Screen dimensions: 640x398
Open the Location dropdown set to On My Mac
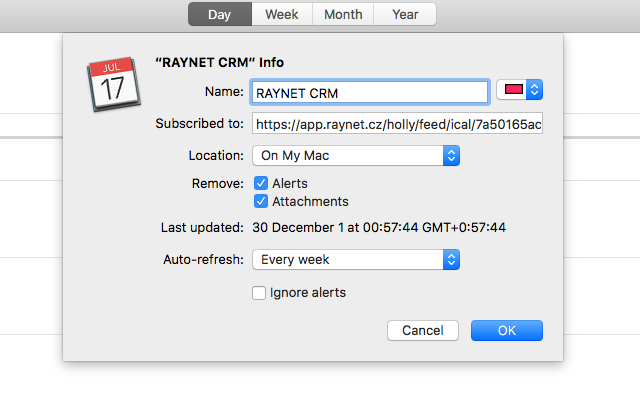(x=356, y=156)
